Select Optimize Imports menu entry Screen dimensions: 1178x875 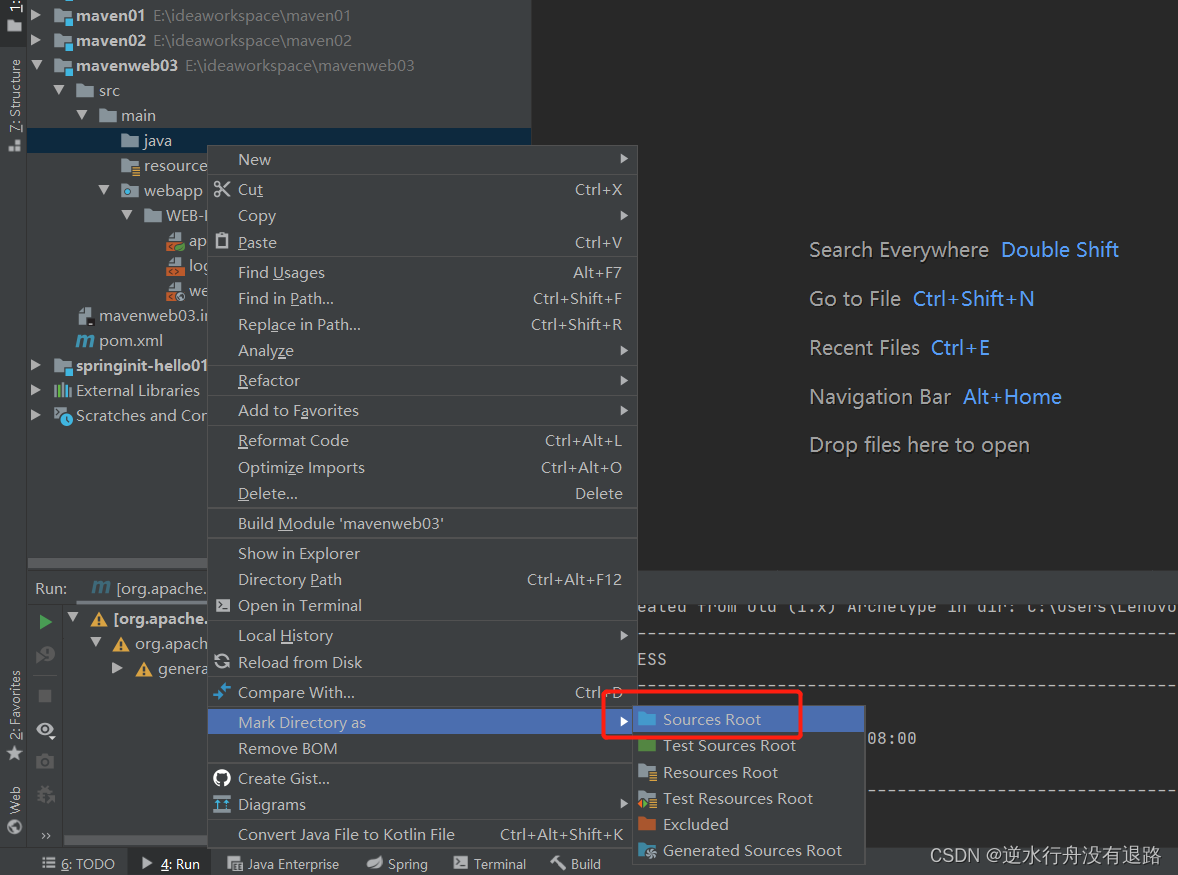(422, 467)
